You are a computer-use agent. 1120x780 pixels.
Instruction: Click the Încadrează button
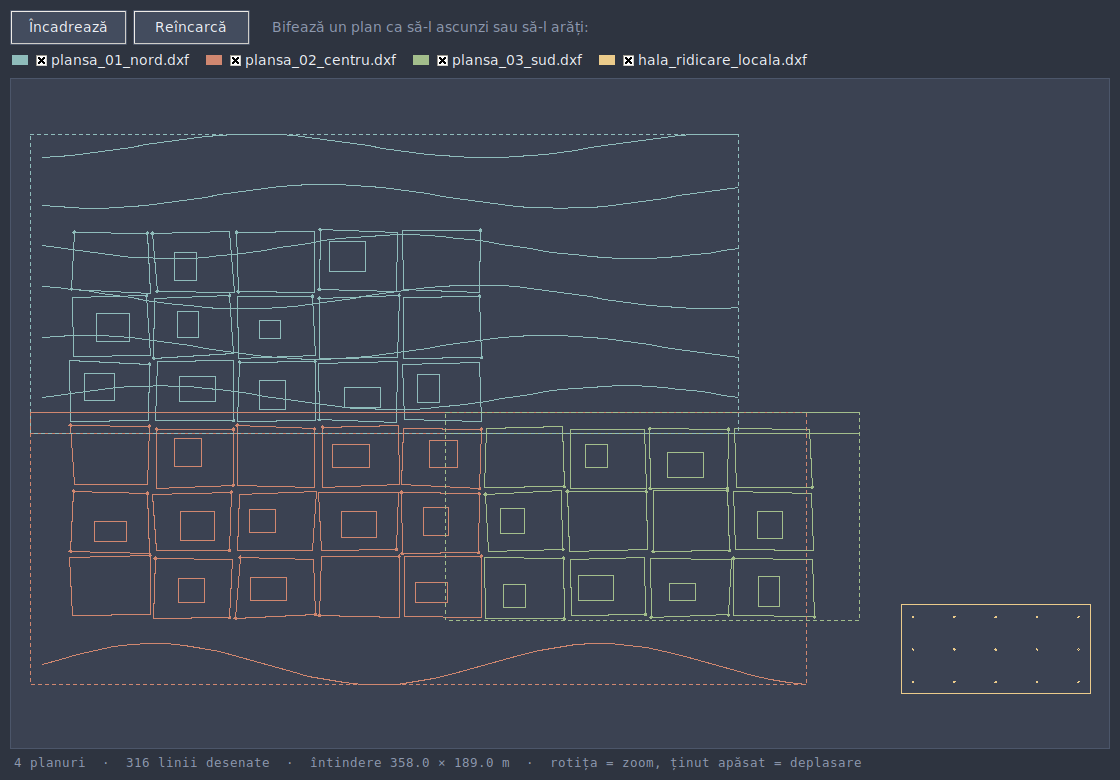pyautogui.click(x=69, y=27)
